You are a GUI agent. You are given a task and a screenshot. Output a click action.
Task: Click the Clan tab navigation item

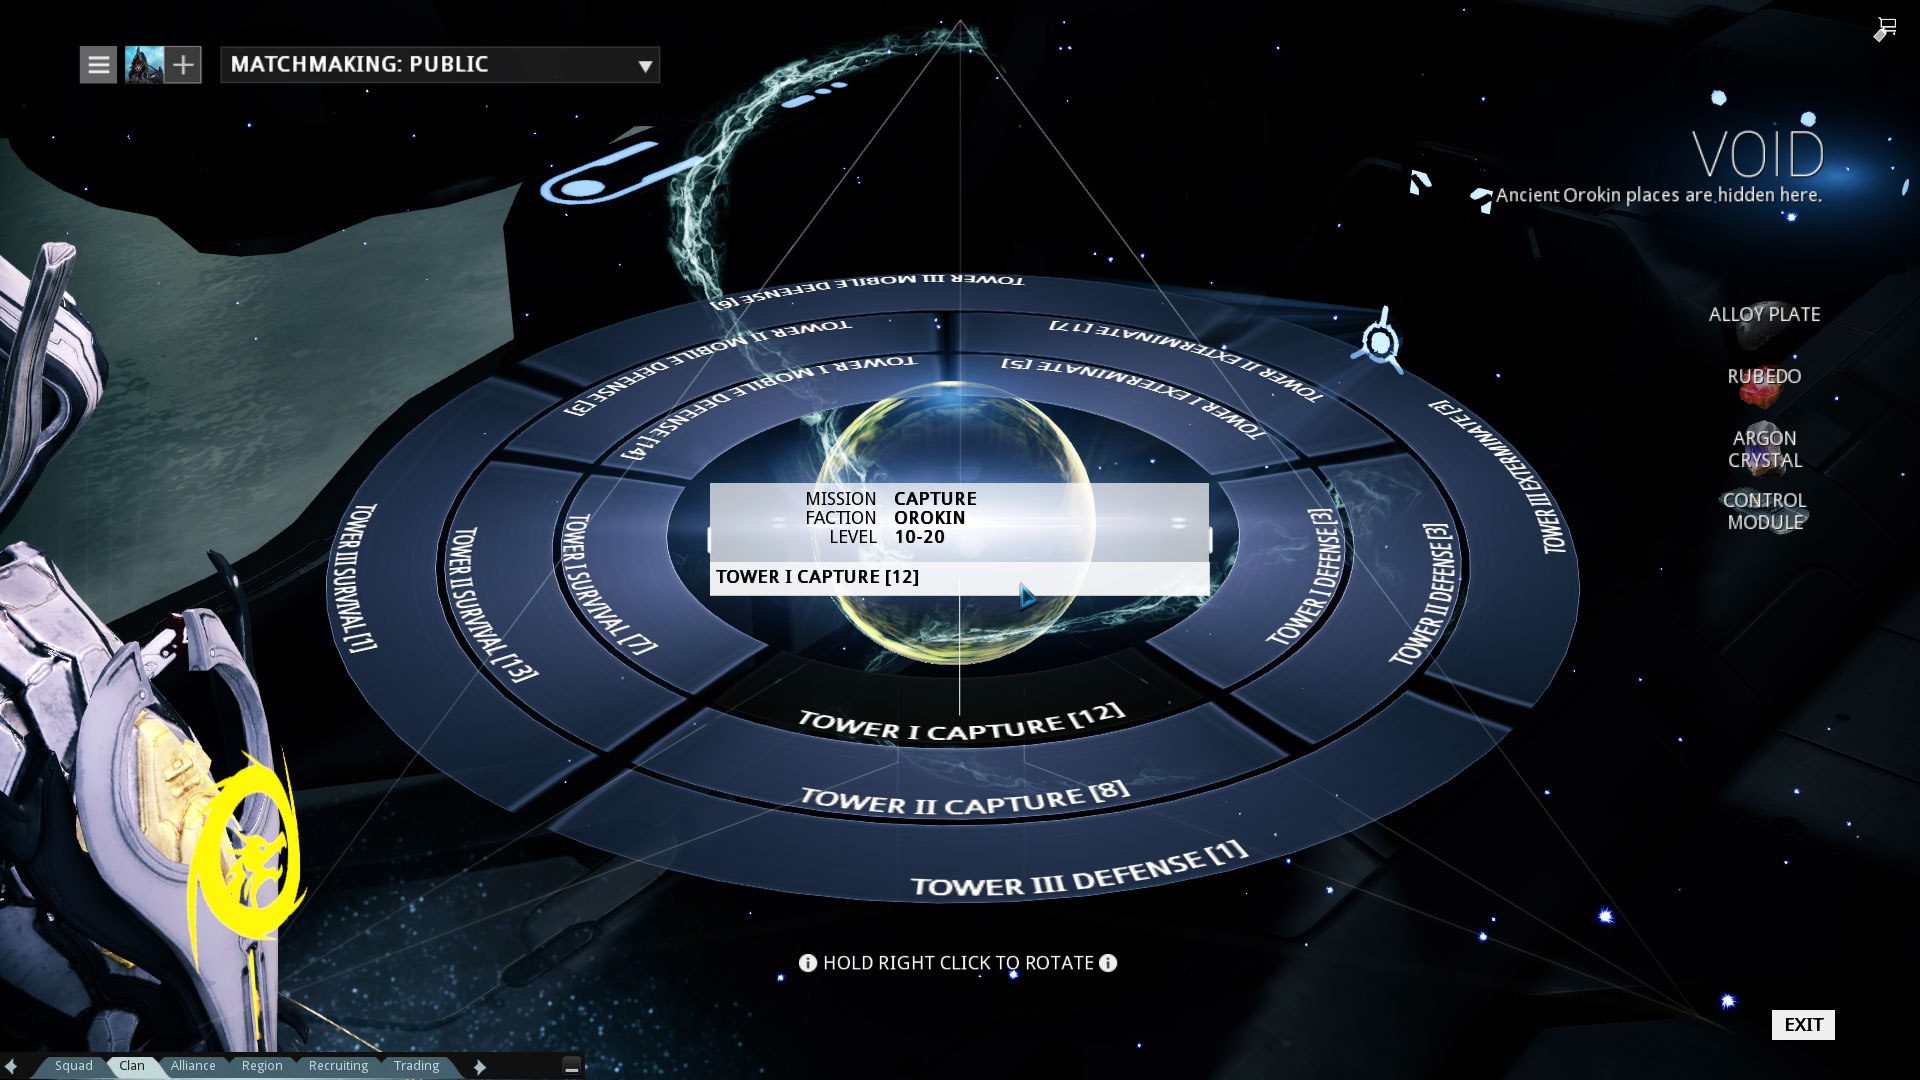(132, 1064)
